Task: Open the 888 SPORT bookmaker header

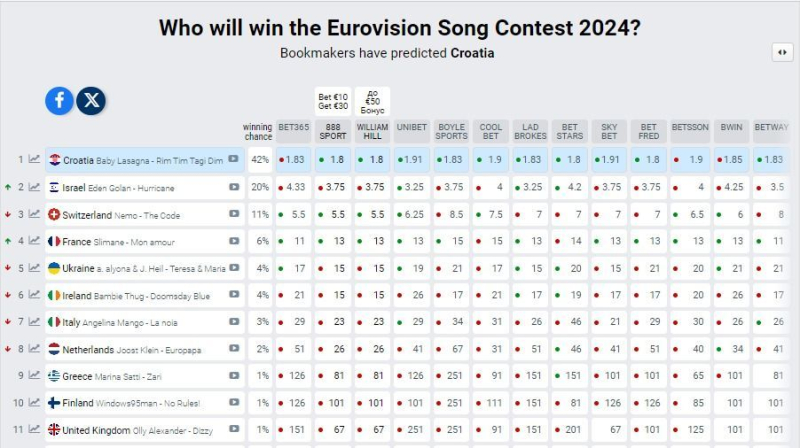Action: [x=333, y=131]
